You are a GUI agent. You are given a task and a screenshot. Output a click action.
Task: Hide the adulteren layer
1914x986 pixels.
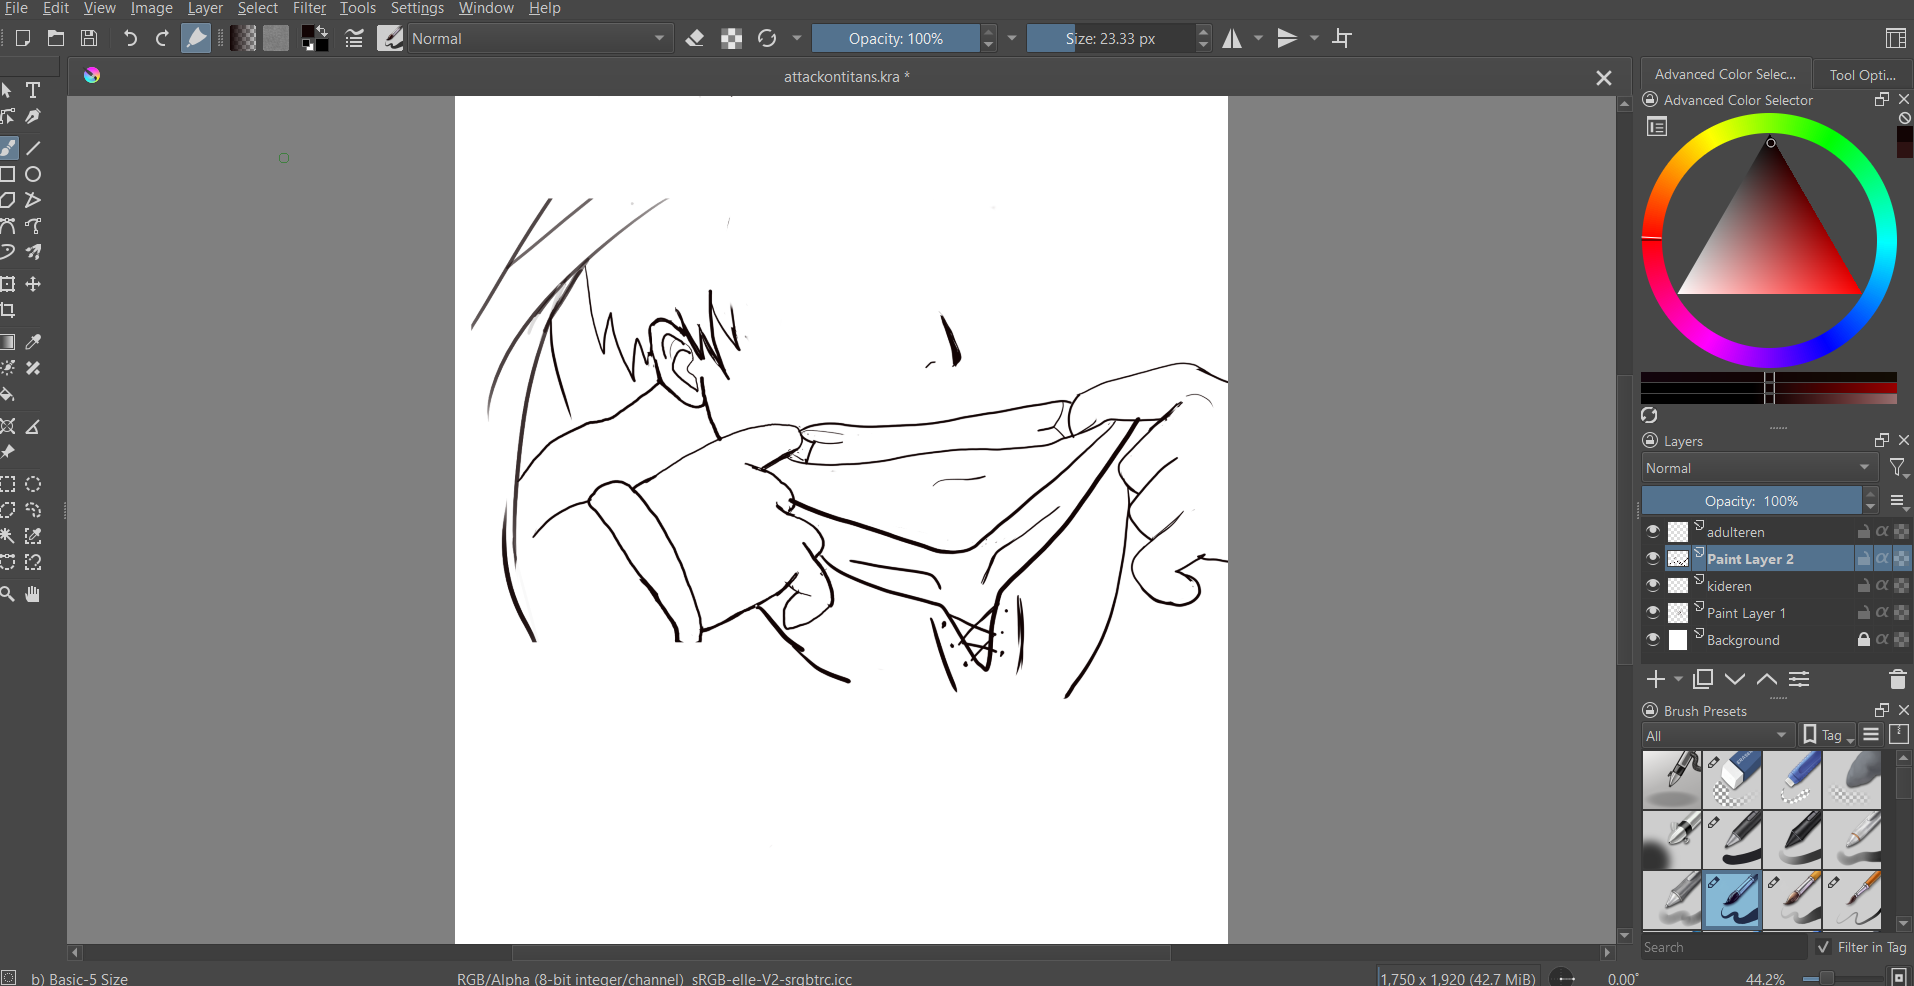point(1653,532)
